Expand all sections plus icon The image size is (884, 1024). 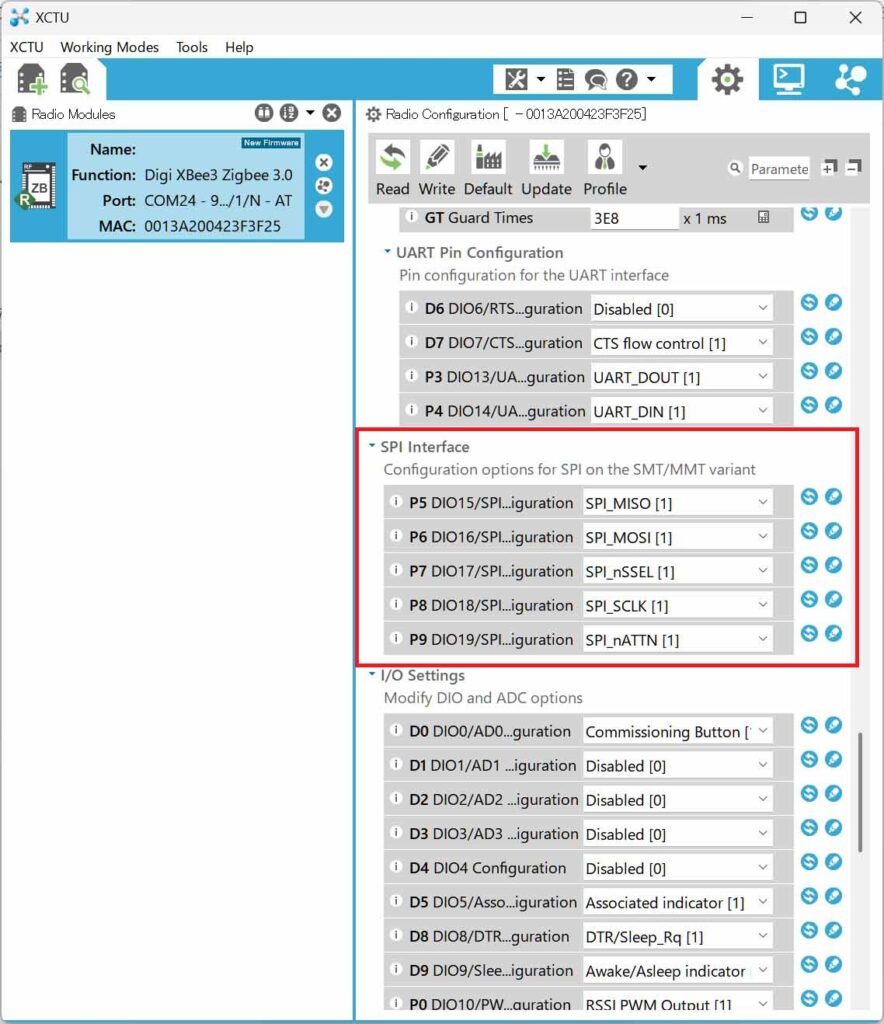tap(829, 168)
